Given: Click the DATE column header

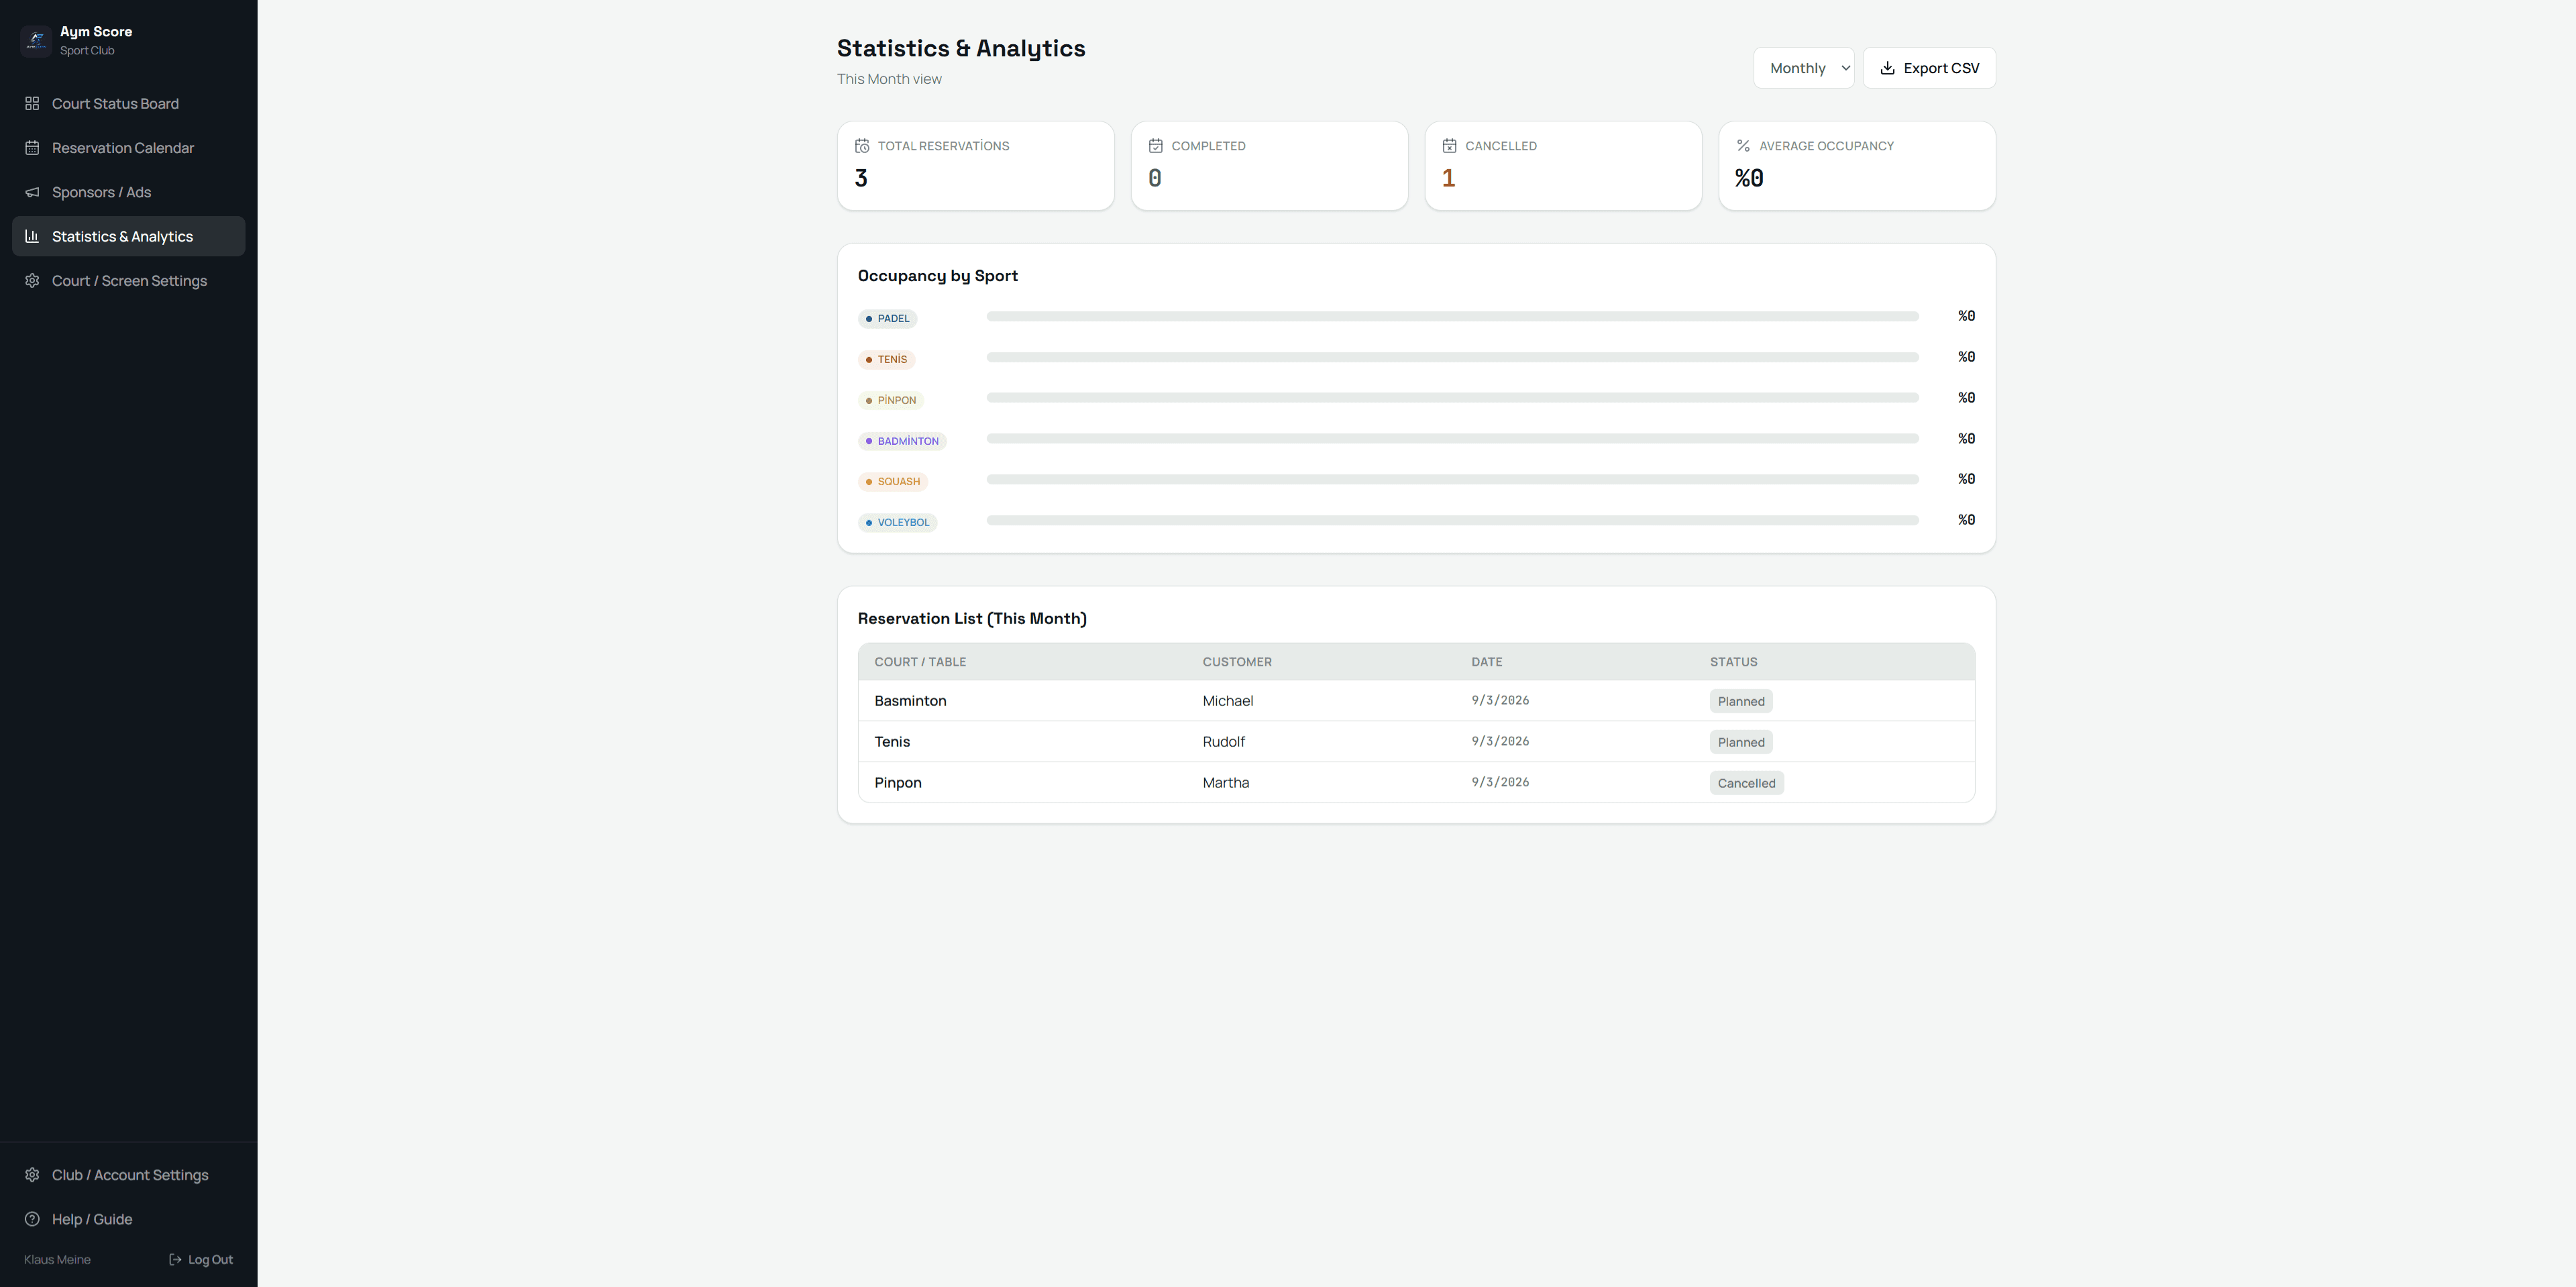Looking at the screenshot, I should click(1486, 662).
